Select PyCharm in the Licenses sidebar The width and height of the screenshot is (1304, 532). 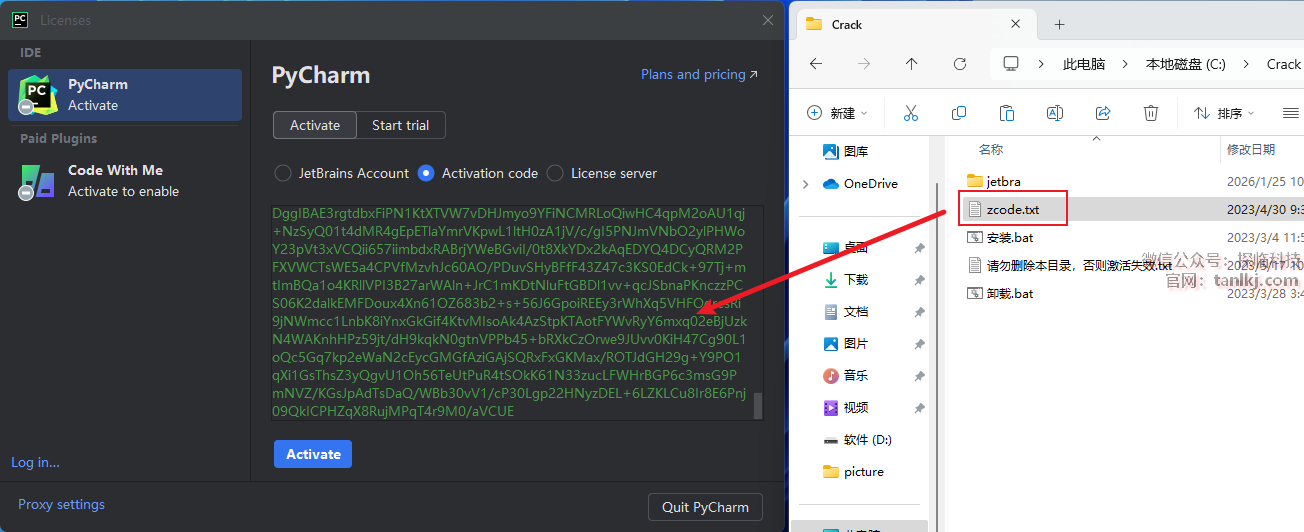(125, 95)
